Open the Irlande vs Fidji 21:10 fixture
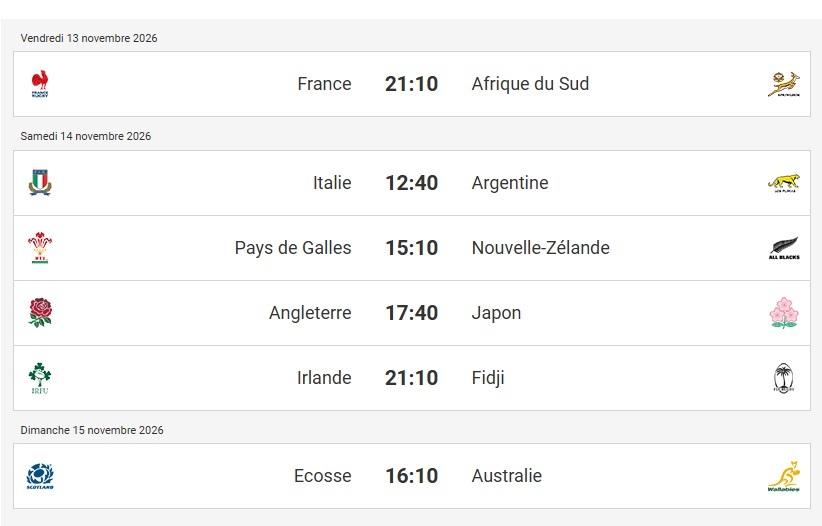Viewport: 822px width, 526px height. point(412,378)
